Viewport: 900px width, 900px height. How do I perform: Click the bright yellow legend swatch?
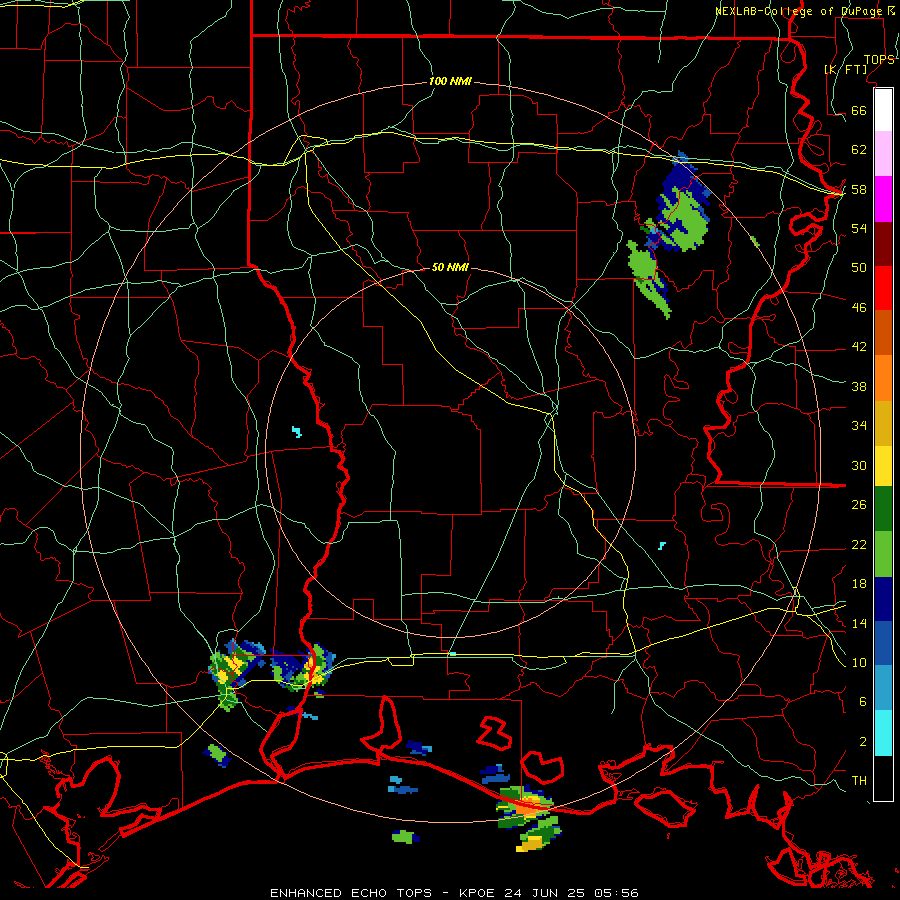(x=883, y=466)
